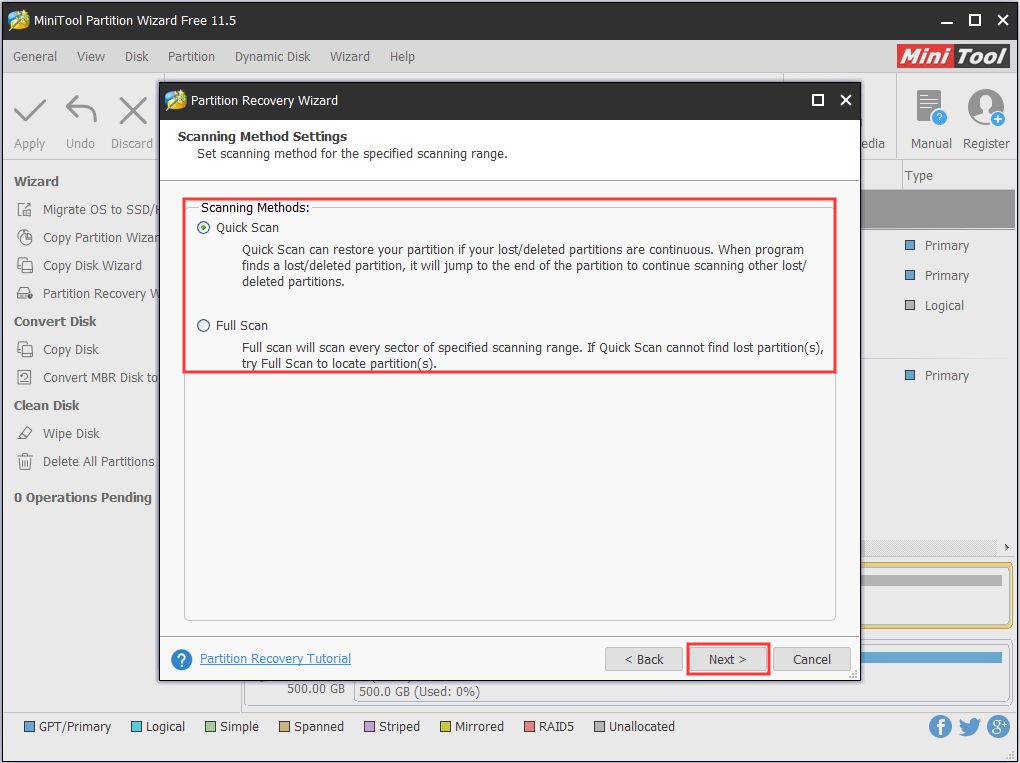Click the Clean Disk section header
The image size is (1020, 763).
coord(47,405)
